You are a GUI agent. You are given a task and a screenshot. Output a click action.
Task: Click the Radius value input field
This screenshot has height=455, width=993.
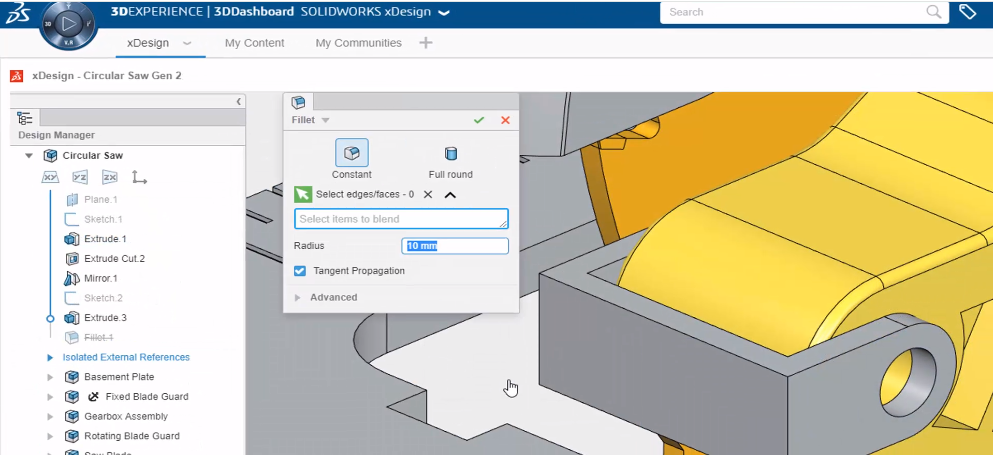click(455, 246)
